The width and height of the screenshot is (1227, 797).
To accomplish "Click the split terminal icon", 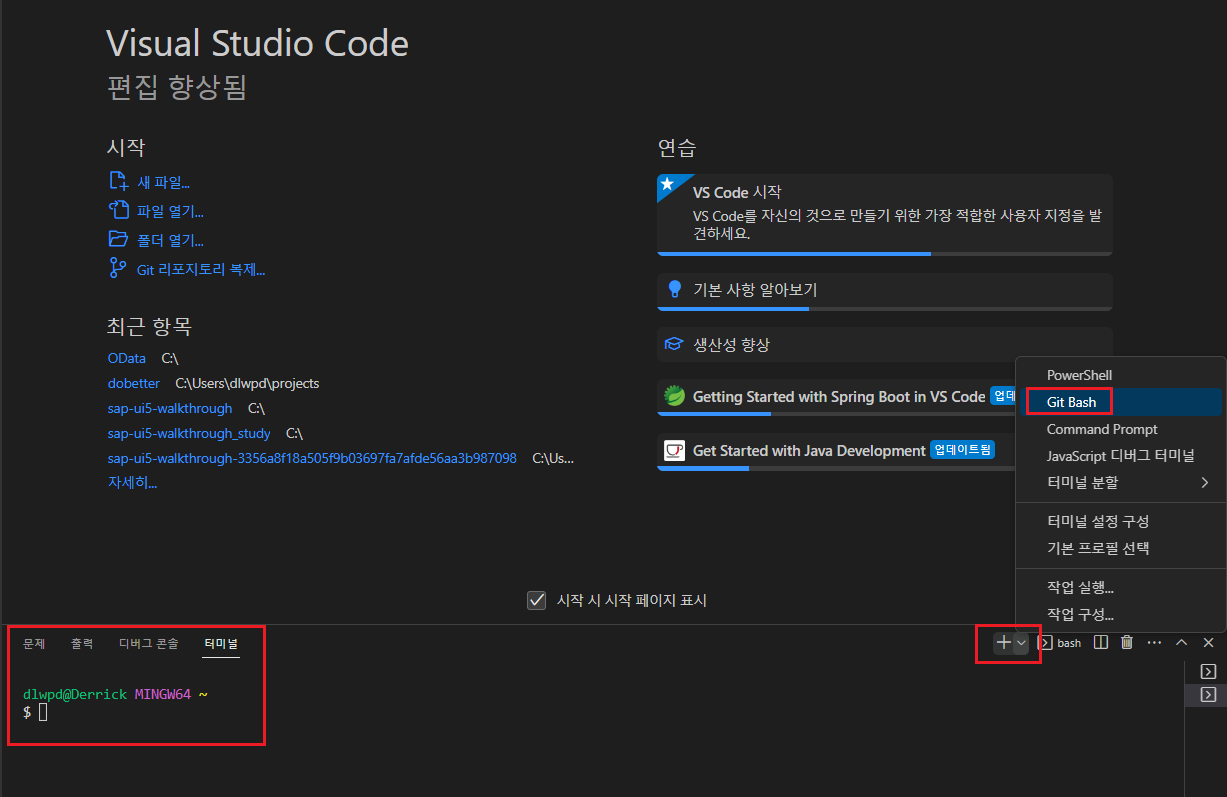I will [1101, 643].
